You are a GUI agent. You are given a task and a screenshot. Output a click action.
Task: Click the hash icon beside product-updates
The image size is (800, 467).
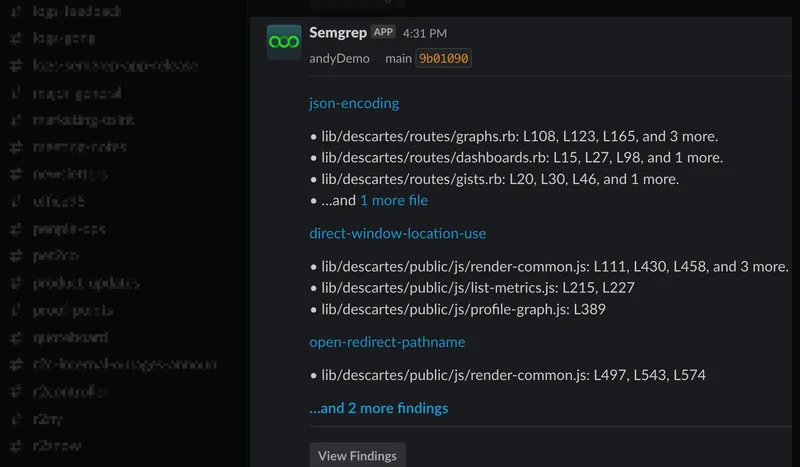(x=16, y=283)
